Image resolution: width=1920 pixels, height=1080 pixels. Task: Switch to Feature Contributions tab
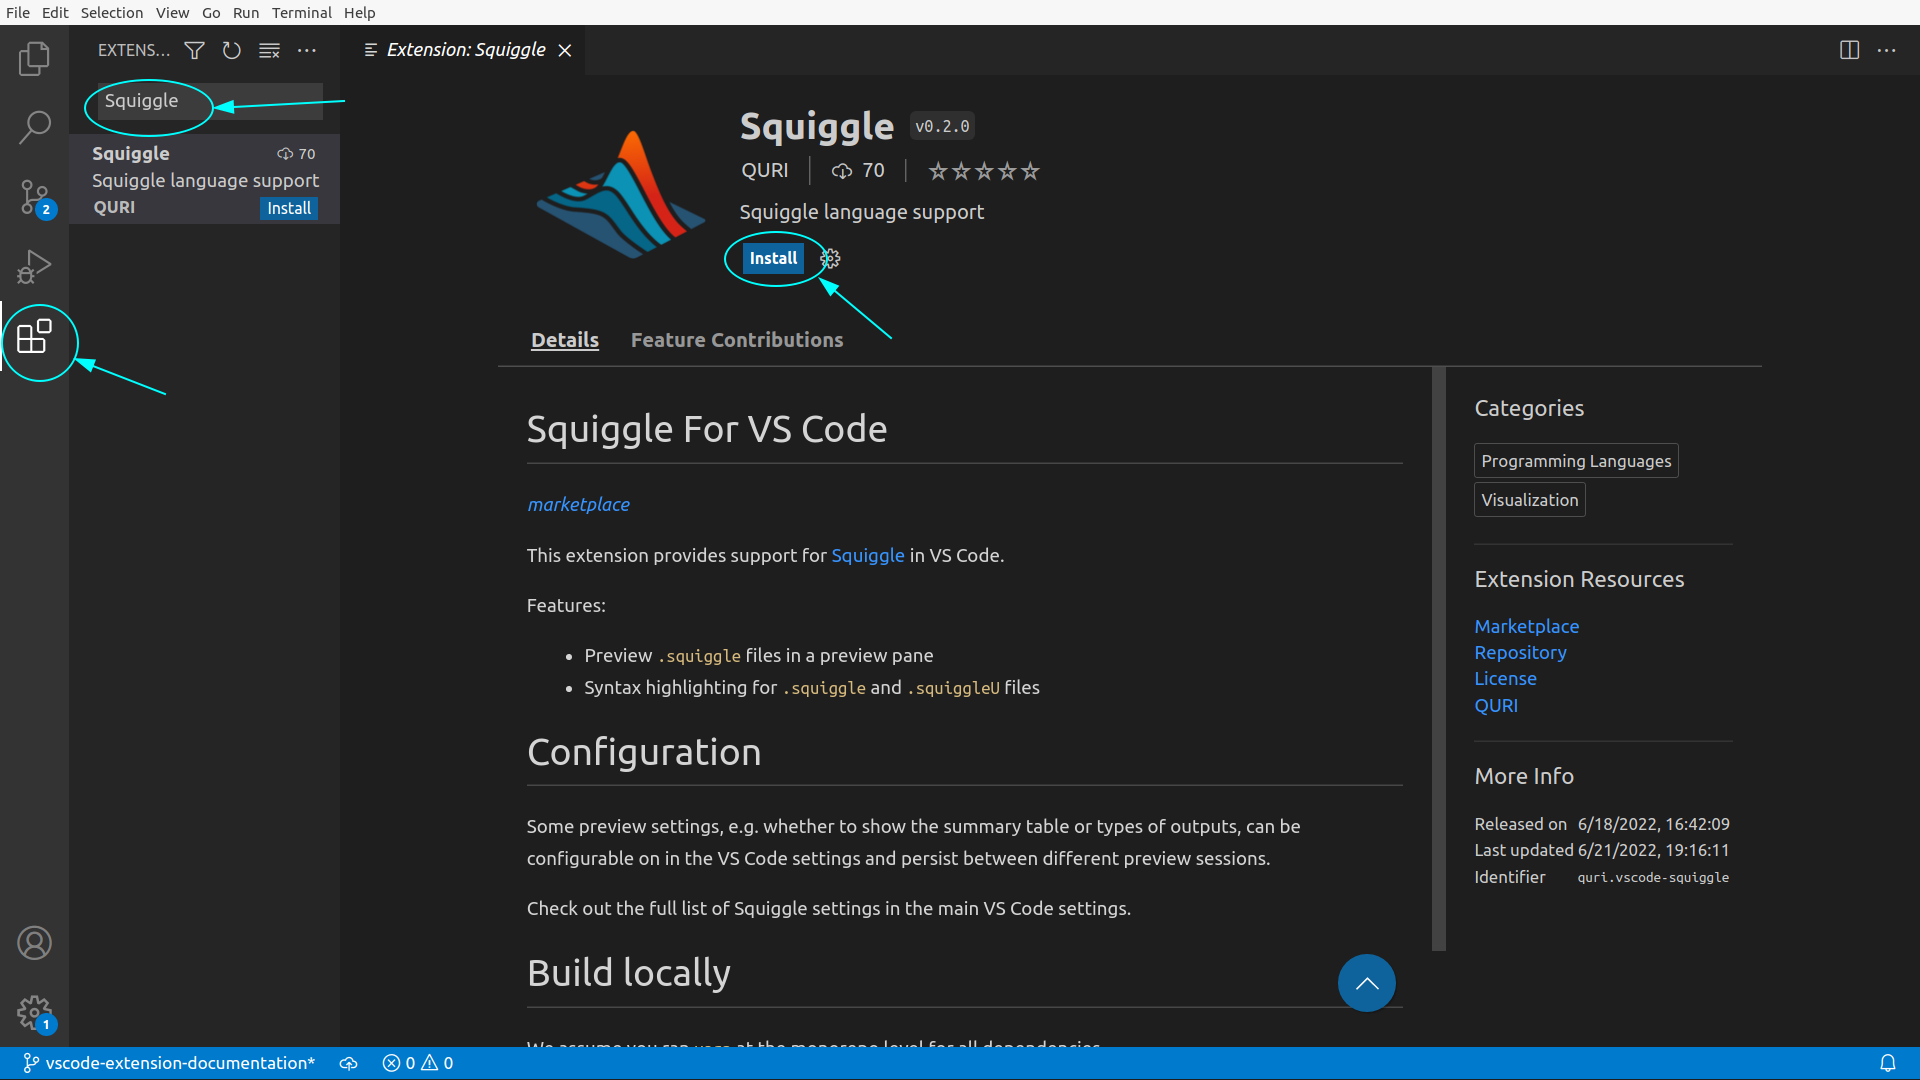point(736,340)
